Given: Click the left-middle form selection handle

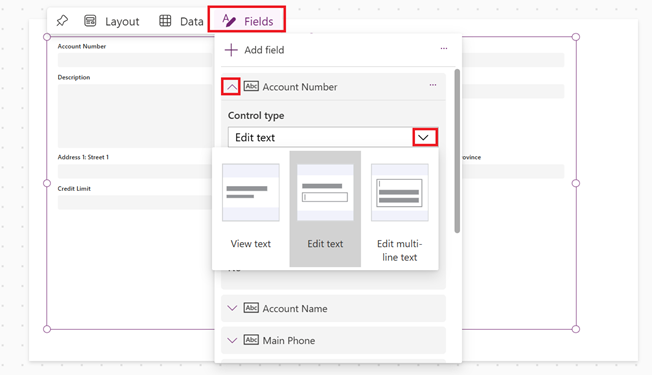Looking at the screenshot, I should tap(47, 183).
